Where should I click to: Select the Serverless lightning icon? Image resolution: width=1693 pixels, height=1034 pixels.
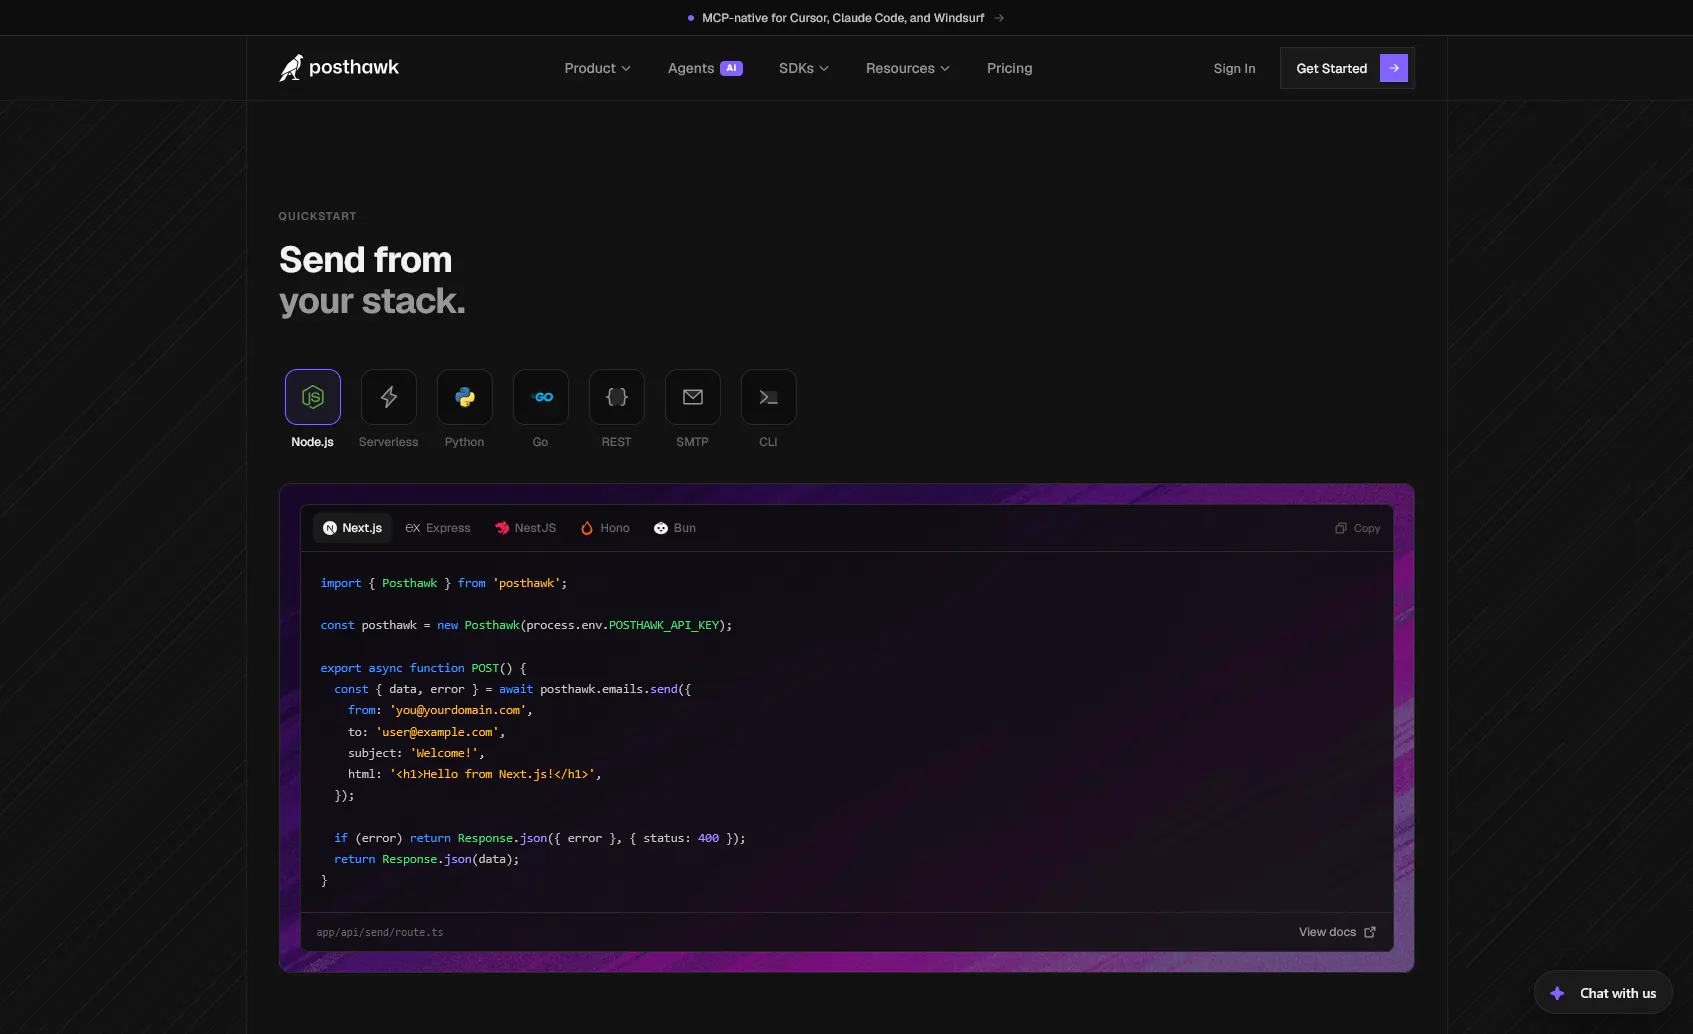tap(389, 397)
